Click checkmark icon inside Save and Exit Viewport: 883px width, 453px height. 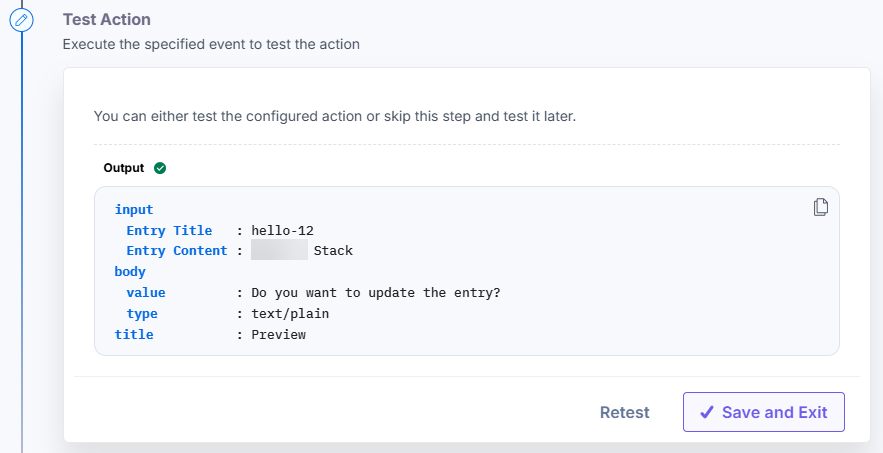click(x=707, y=412)
